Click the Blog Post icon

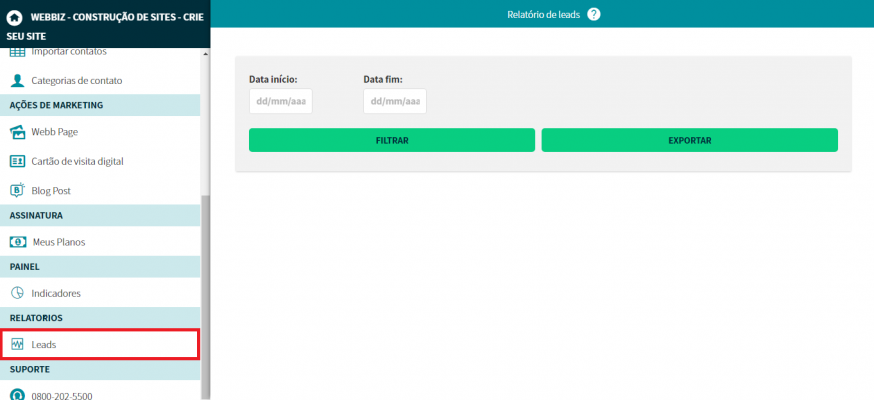point(17,190)
